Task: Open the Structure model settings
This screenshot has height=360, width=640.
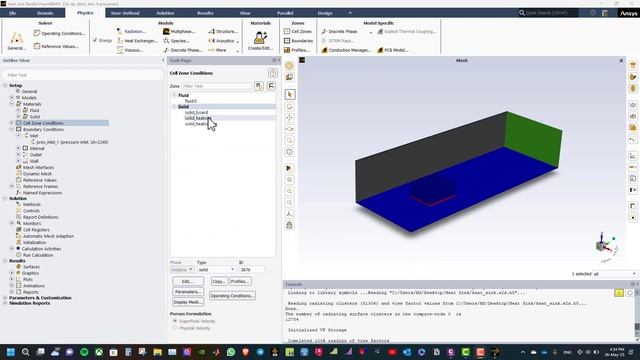Action: click(223, 31)
